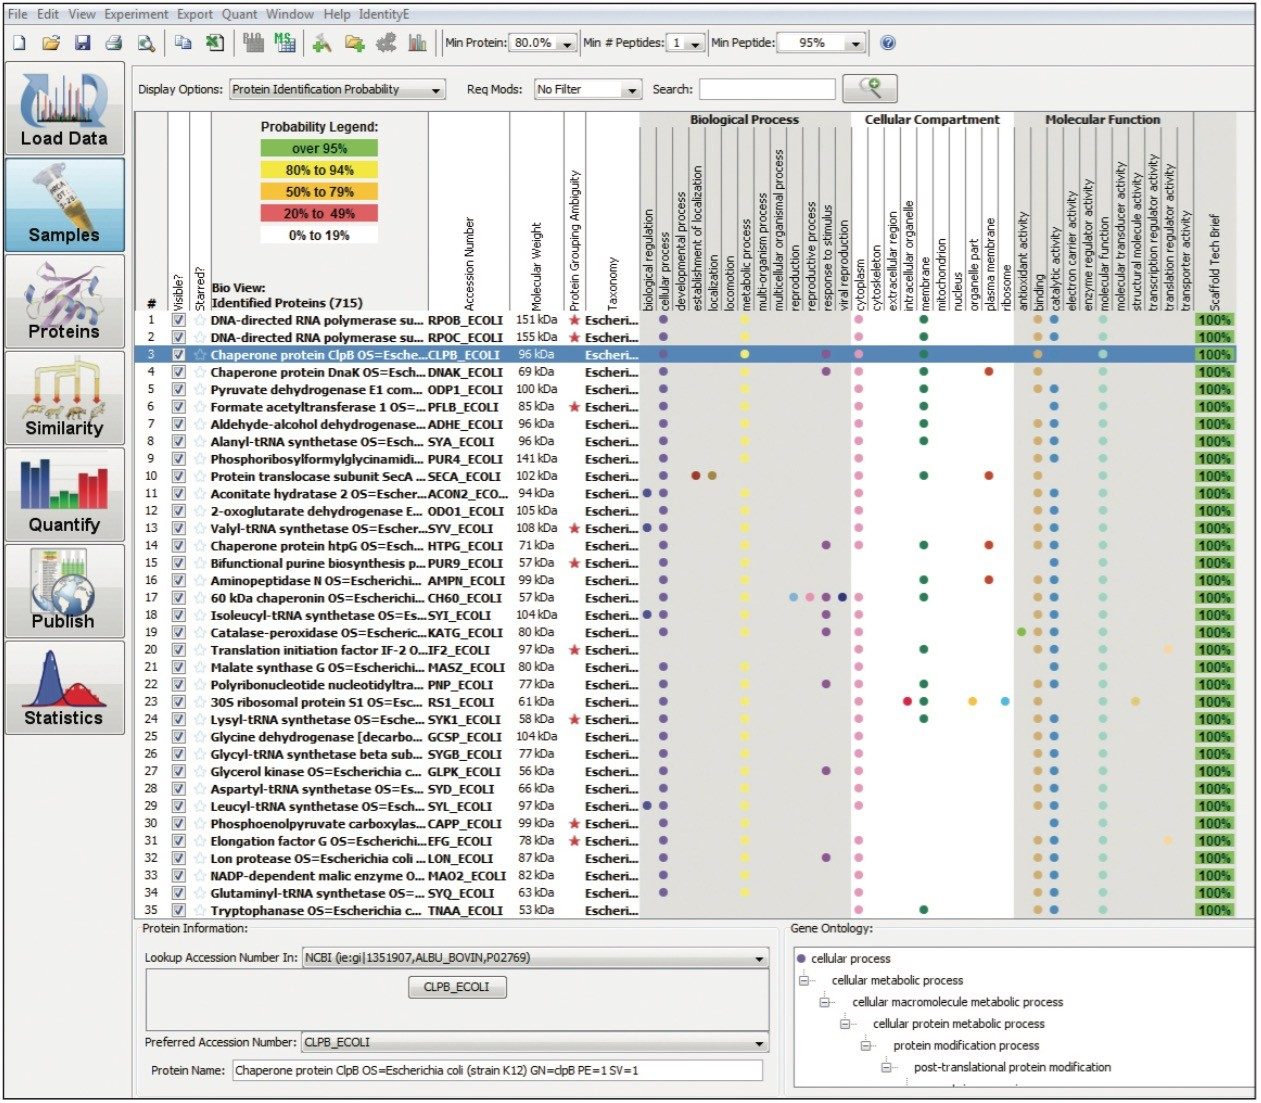Click the Print toolbar icon
1261x1103 pixels.
coord(114,43)
